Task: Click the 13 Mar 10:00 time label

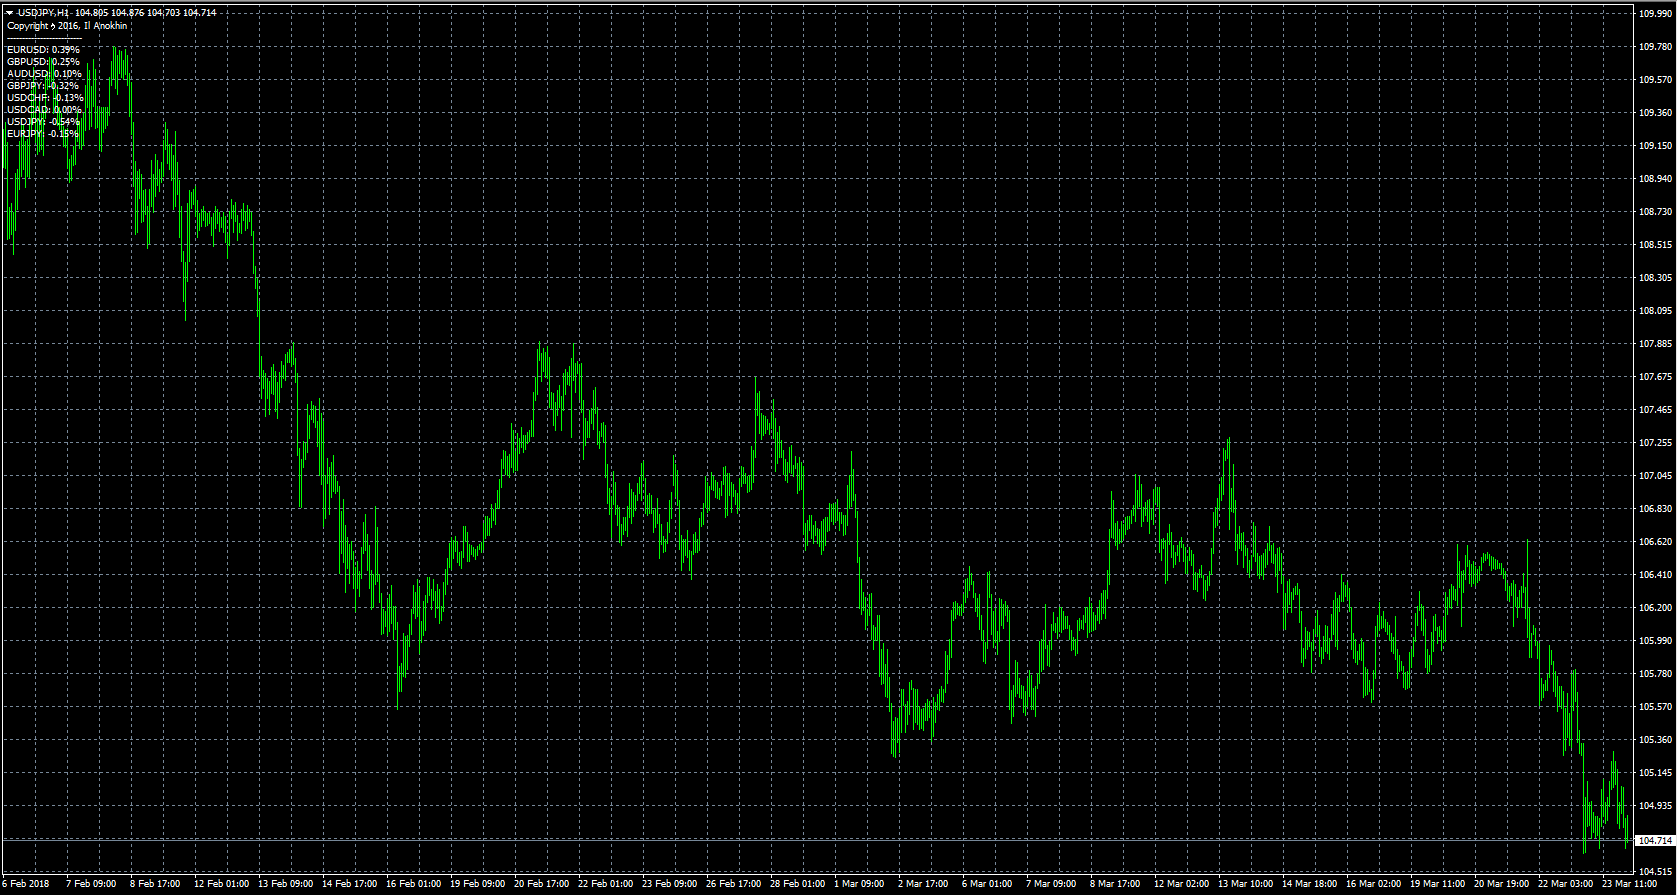Action: coord(1245,884)
